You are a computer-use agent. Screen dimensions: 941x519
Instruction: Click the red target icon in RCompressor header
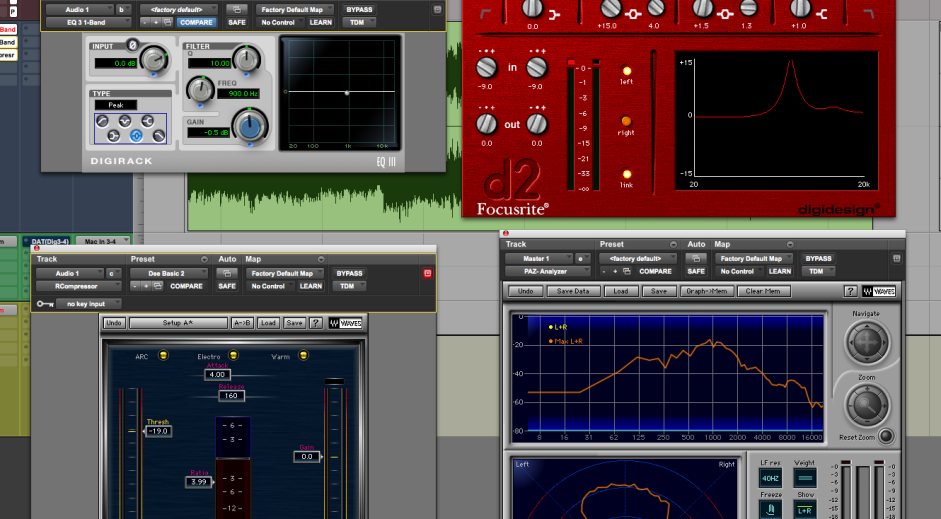pyautogui.click(x=428, y=273)
